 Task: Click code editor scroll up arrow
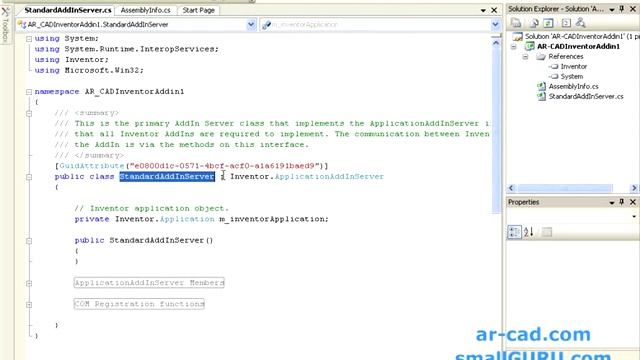pos(496,43)
